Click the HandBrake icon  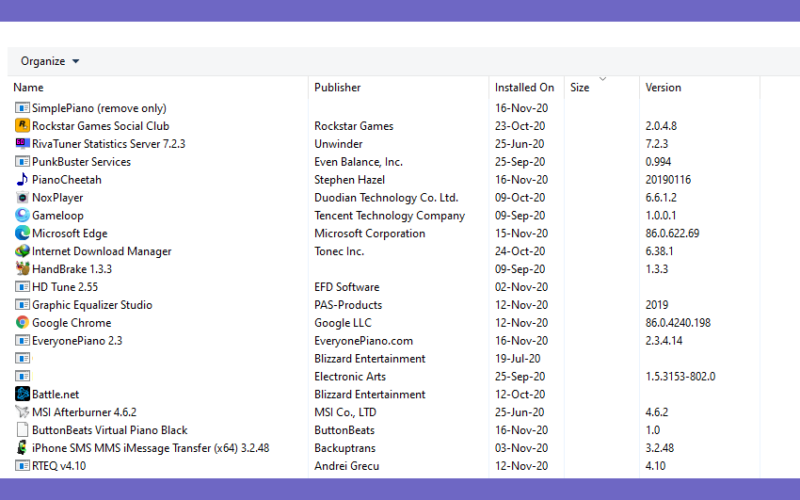(x=22, y=268)
